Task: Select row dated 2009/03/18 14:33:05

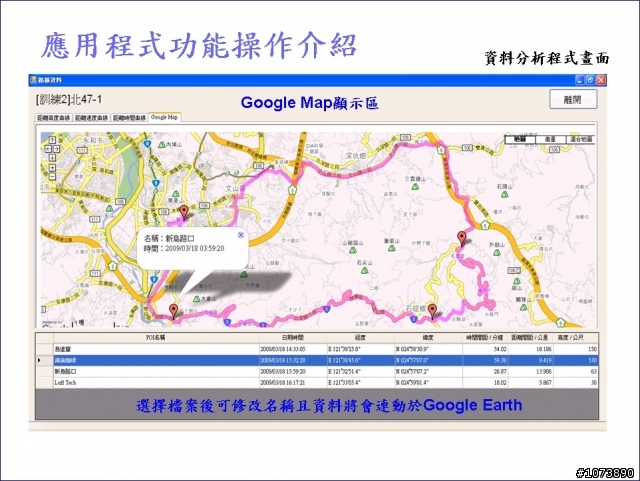Action: [x=317, y=349]
